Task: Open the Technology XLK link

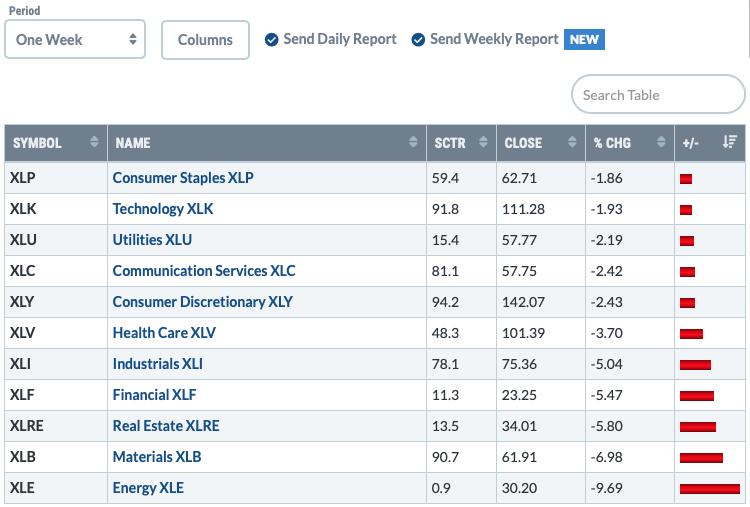Action: tap(163, 209)
